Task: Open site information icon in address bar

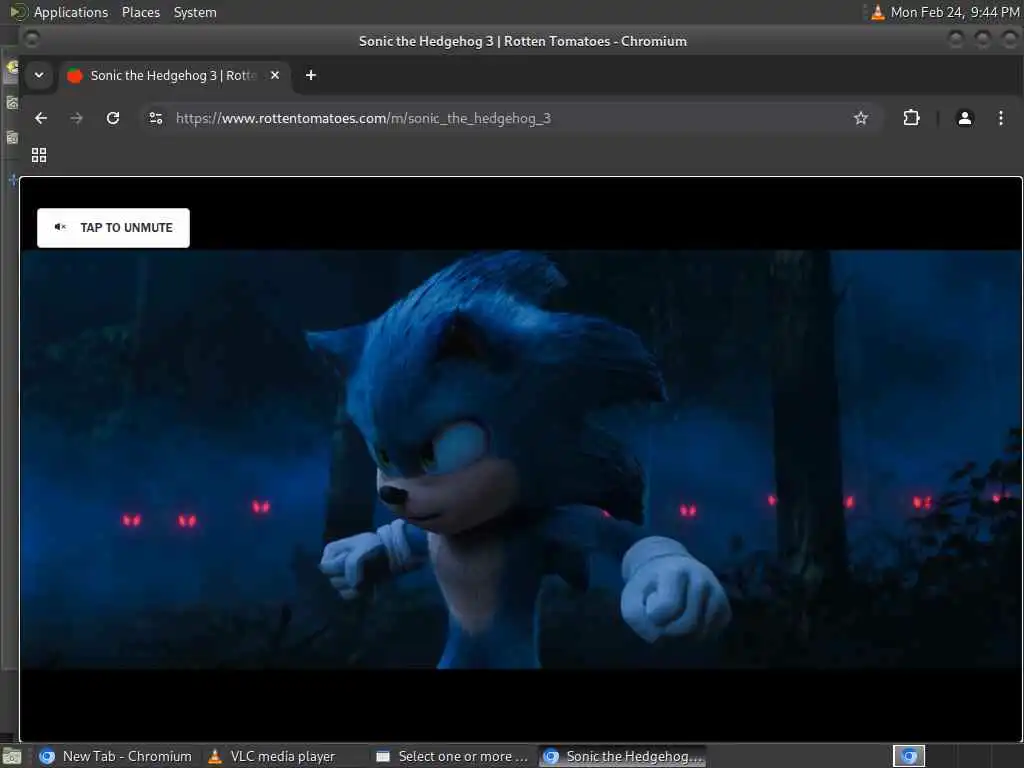Action: 155,118
